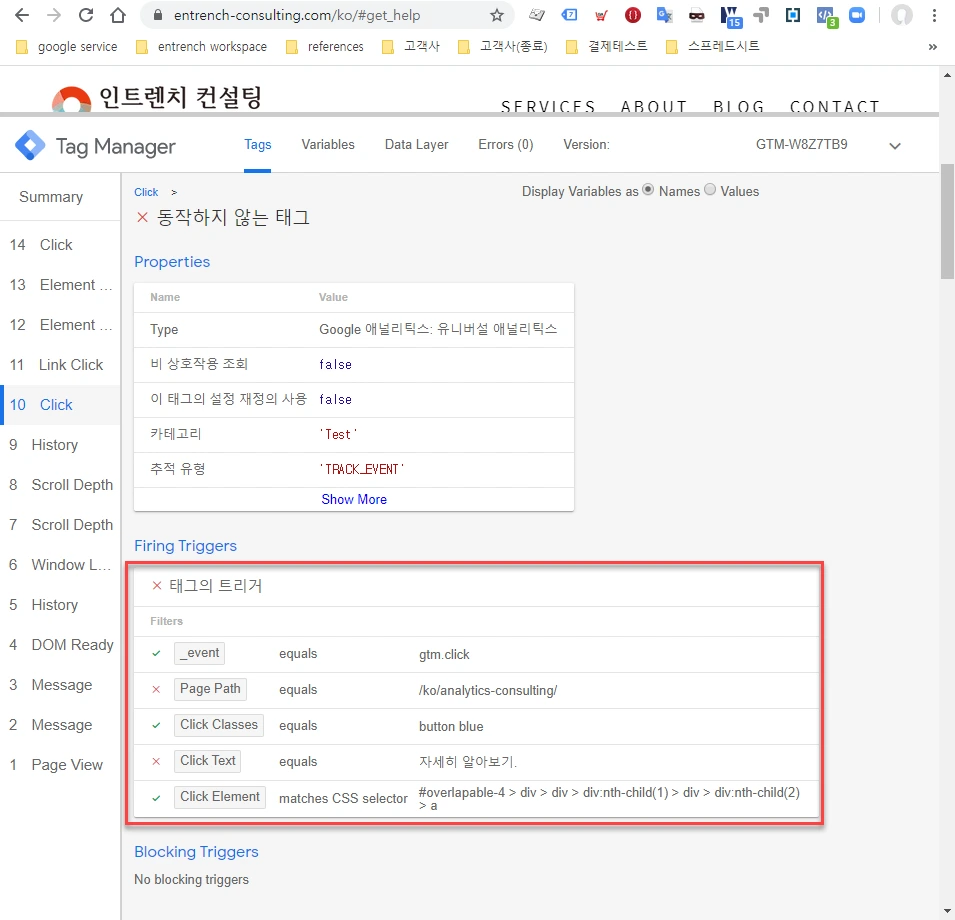Screen dimensions: 955x920
Task: Click the Click Element variable chip
Action: 220,797
